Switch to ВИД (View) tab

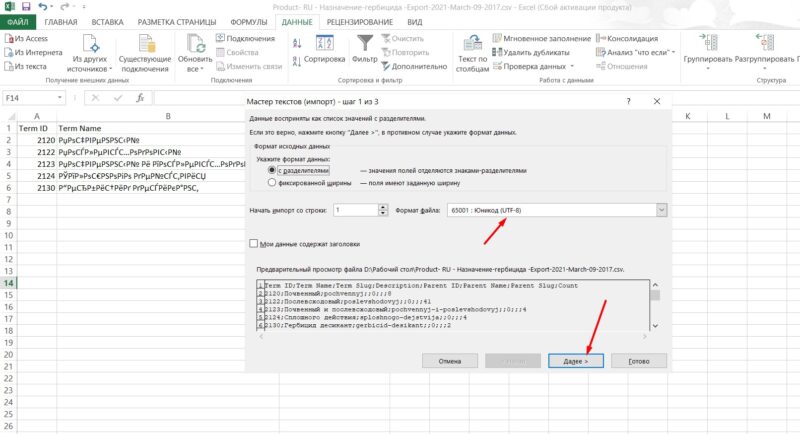point(415,22)
